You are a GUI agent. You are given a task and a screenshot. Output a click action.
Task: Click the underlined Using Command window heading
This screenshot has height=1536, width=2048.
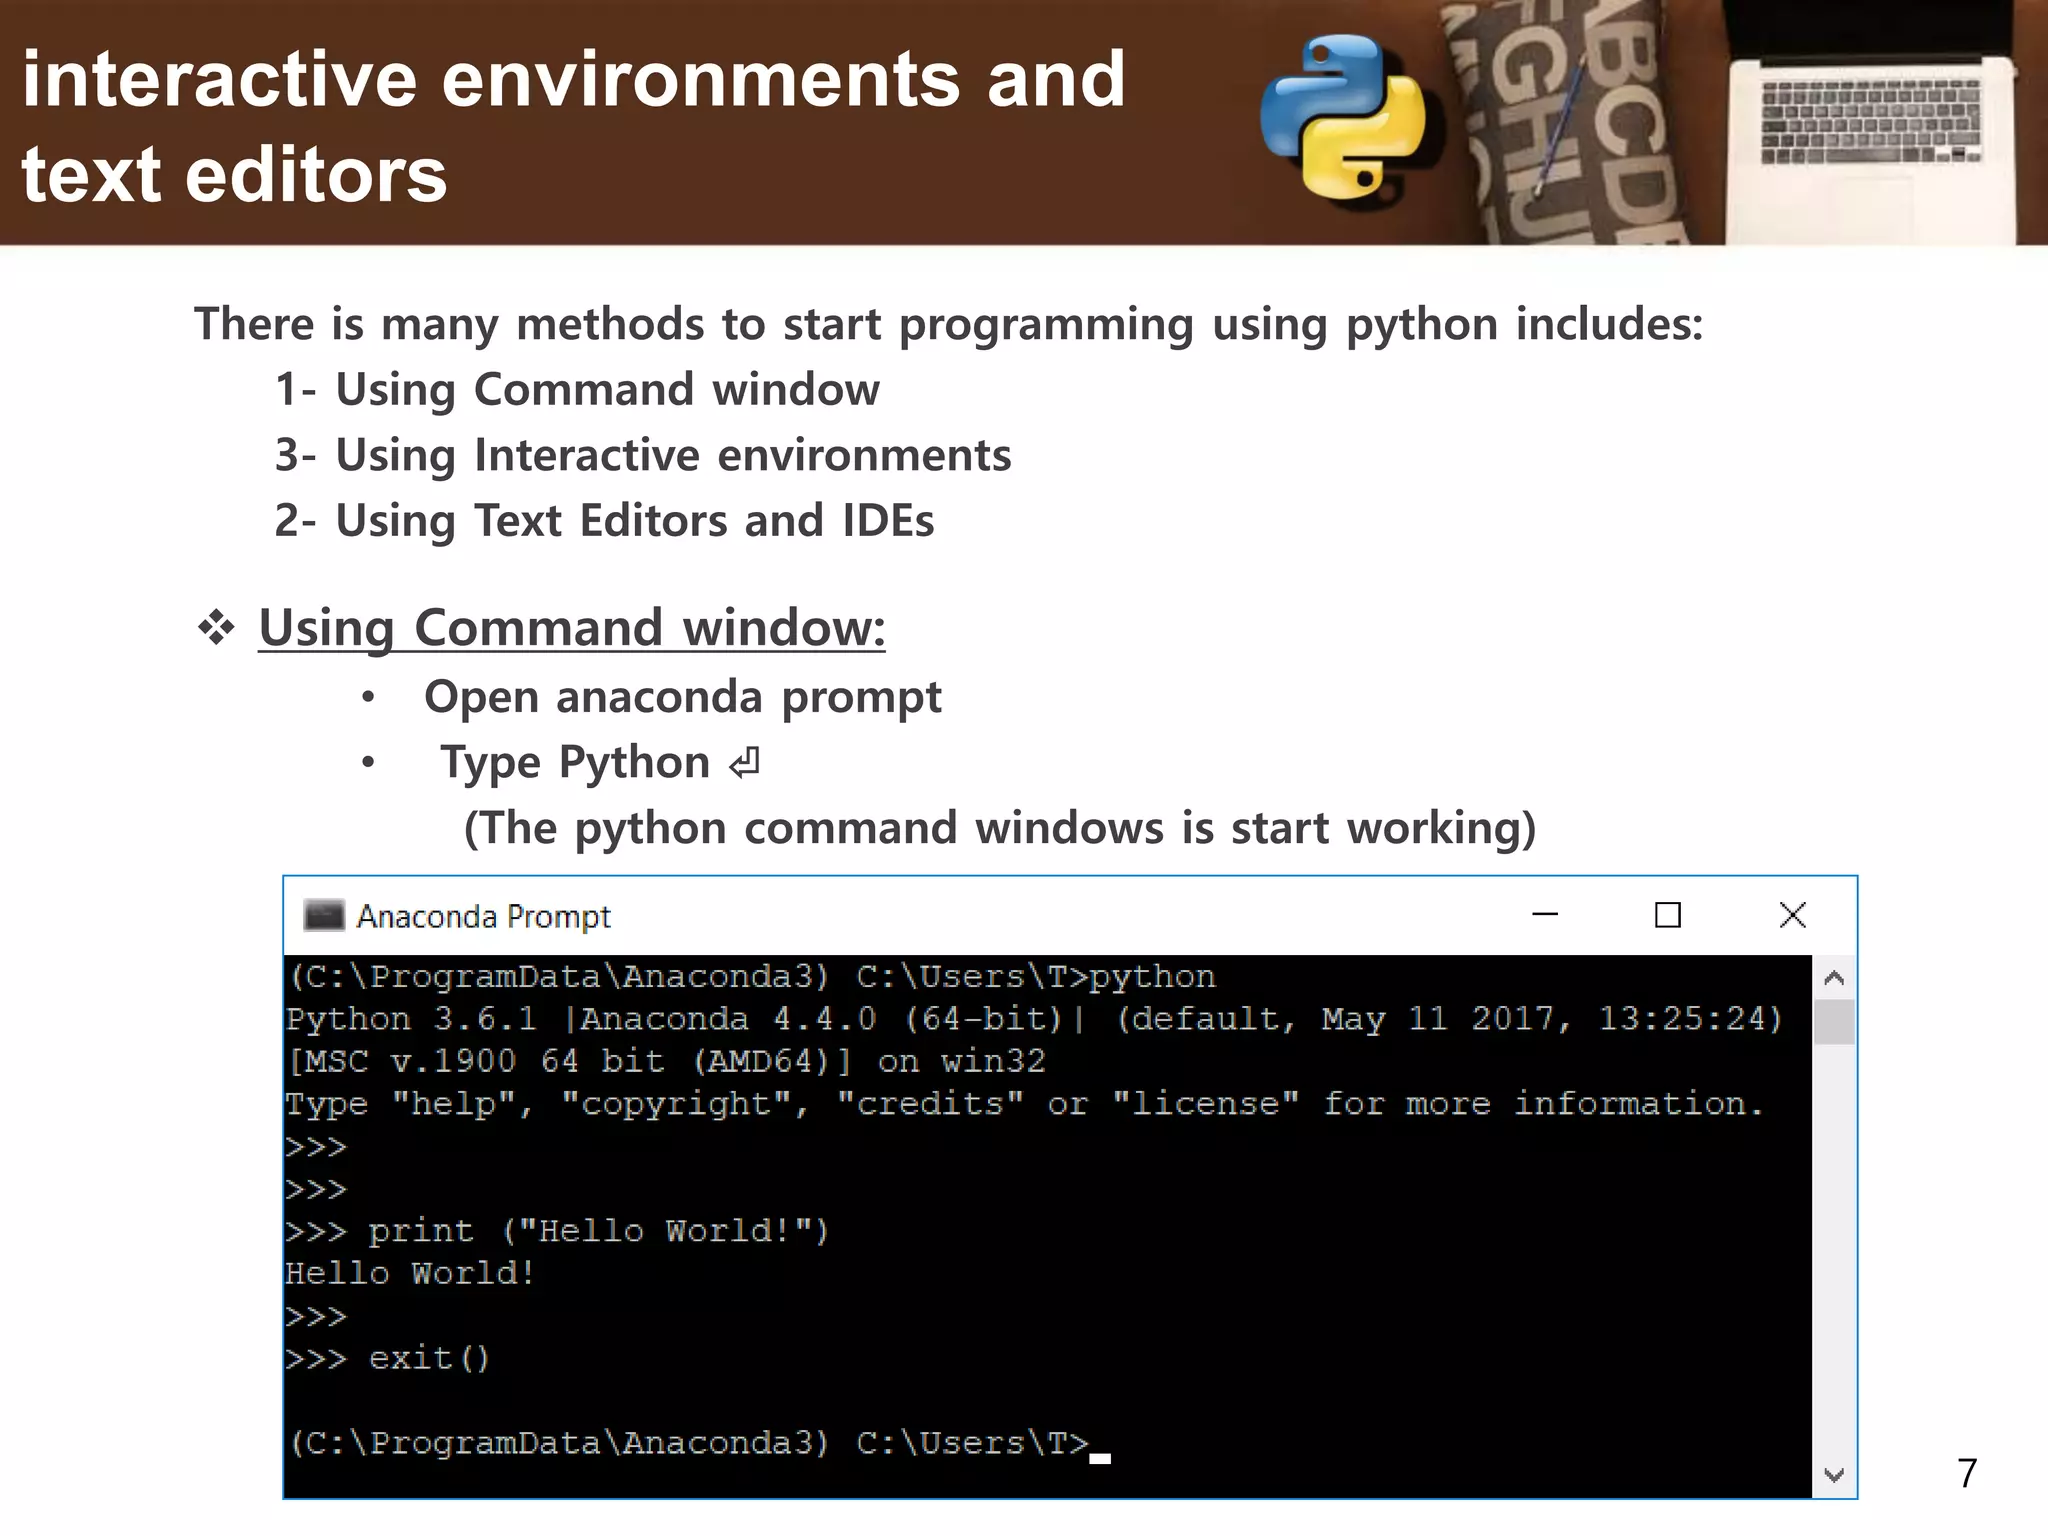(571, 628)
